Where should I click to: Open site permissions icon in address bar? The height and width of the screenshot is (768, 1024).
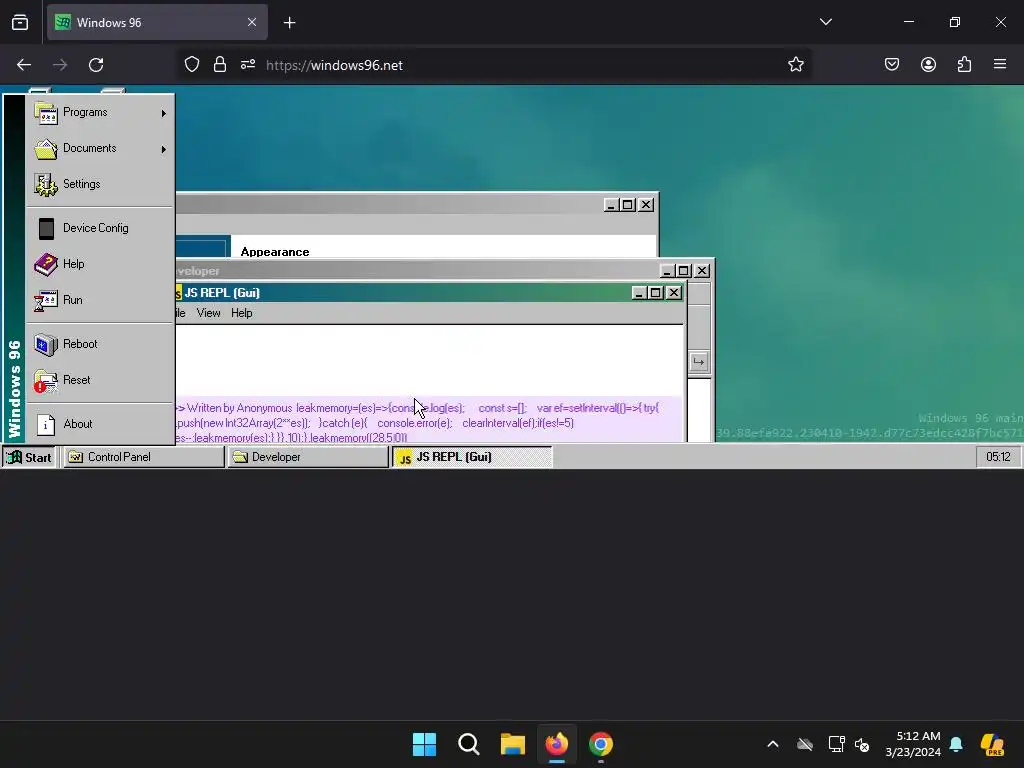coord(248,65)
